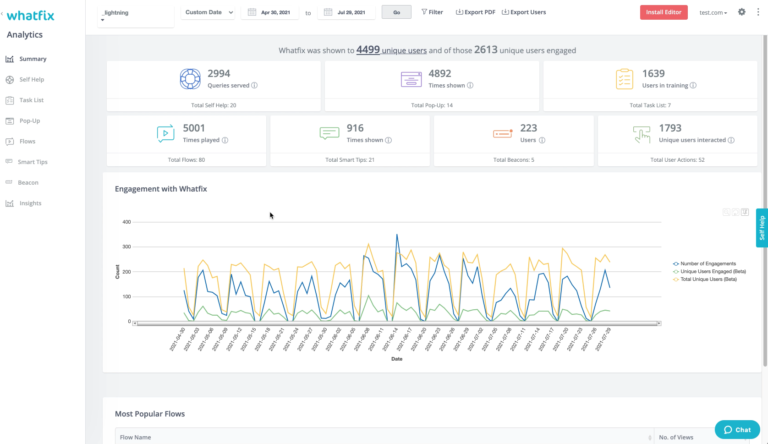Click the Filter funnel icon
Image resolution: width=768 pixels, height=444 pixels.
(x=424, y=12)
